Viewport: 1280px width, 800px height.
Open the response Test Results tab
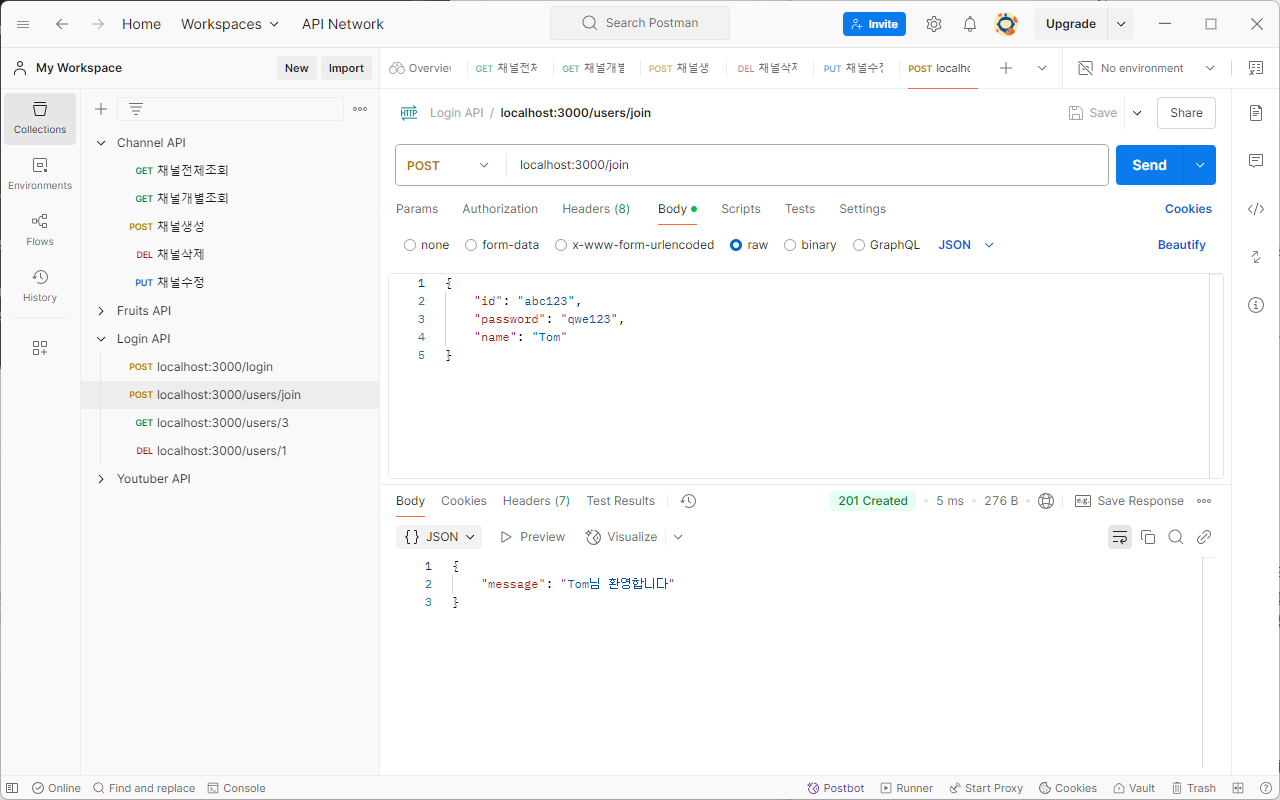click(x=621, y=501)
